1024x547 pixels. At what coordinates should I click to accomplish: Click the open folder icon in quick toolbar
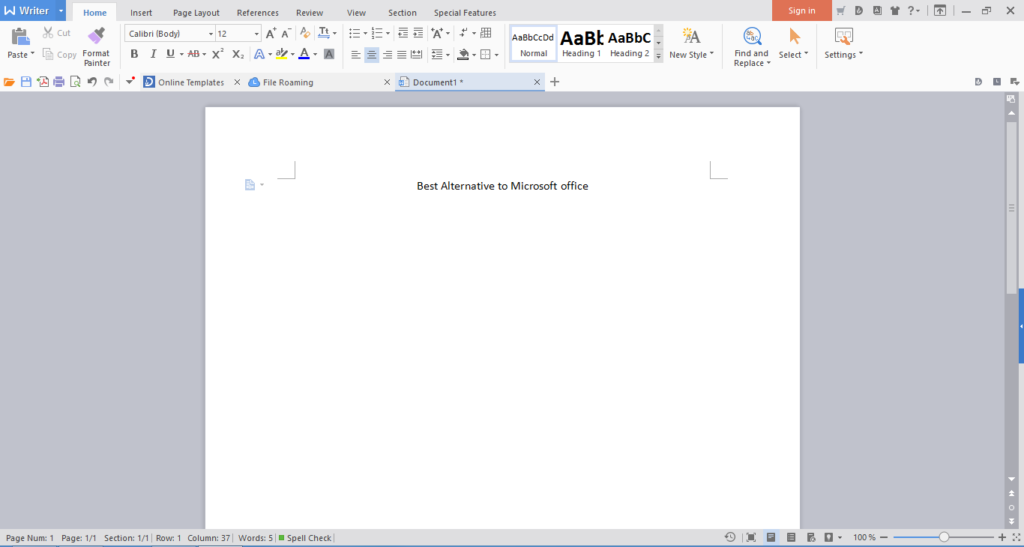click(9, 82)
